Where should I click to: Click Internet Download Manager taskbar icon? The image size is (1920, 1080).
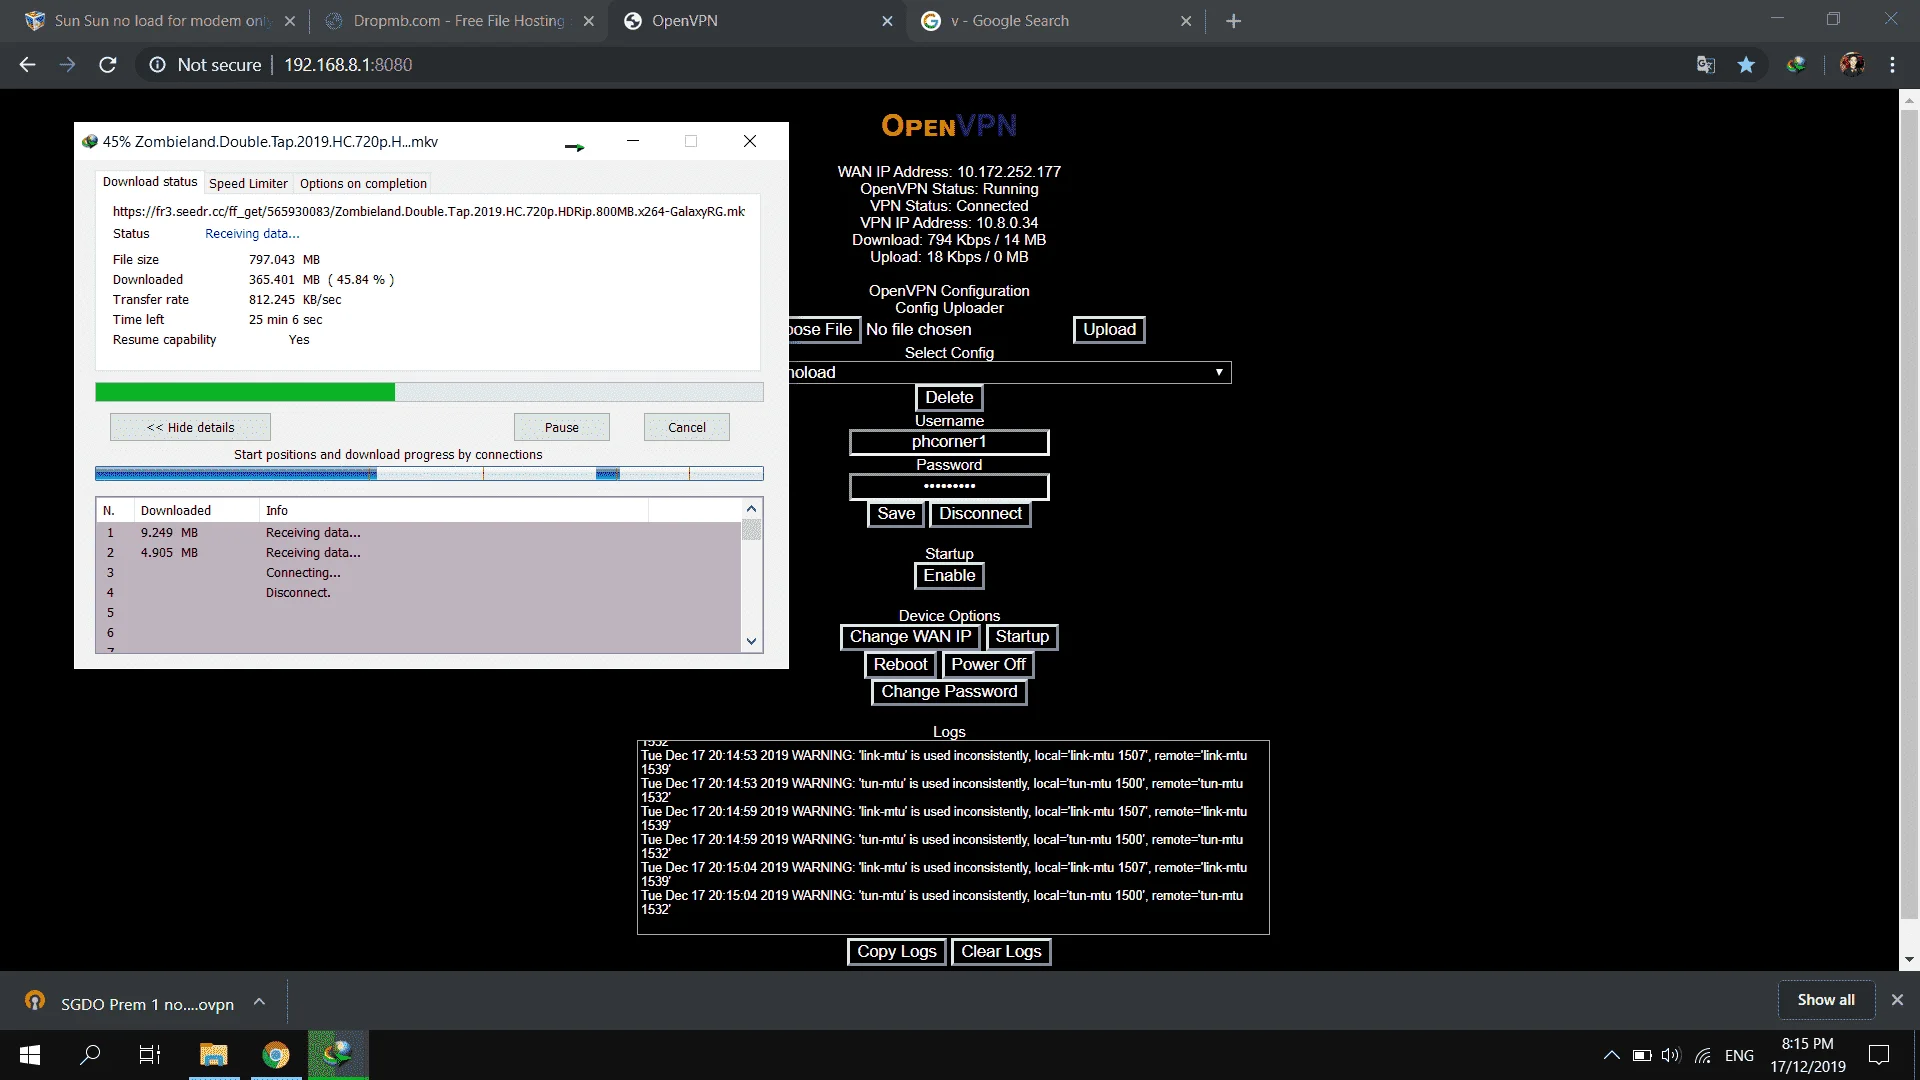coord(338,1055)
